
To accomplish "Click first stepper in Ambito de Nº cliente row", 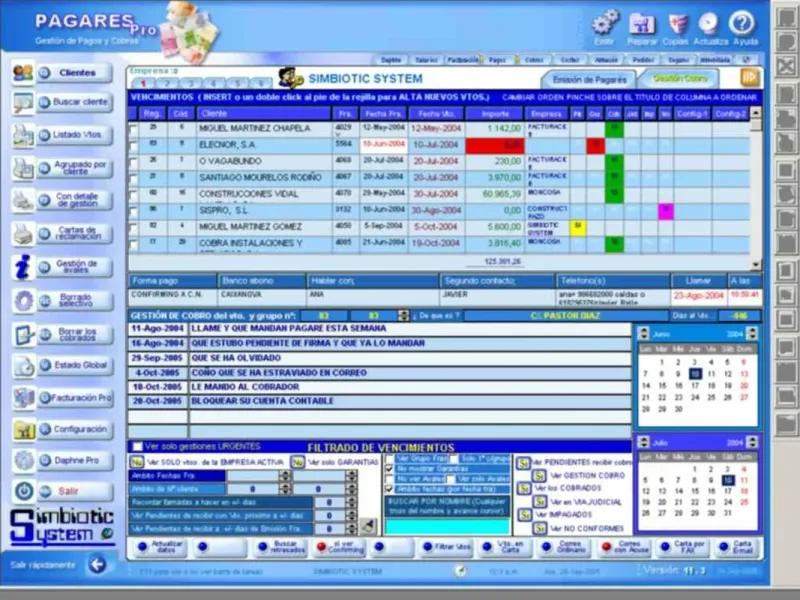I will tap(285, 489).
